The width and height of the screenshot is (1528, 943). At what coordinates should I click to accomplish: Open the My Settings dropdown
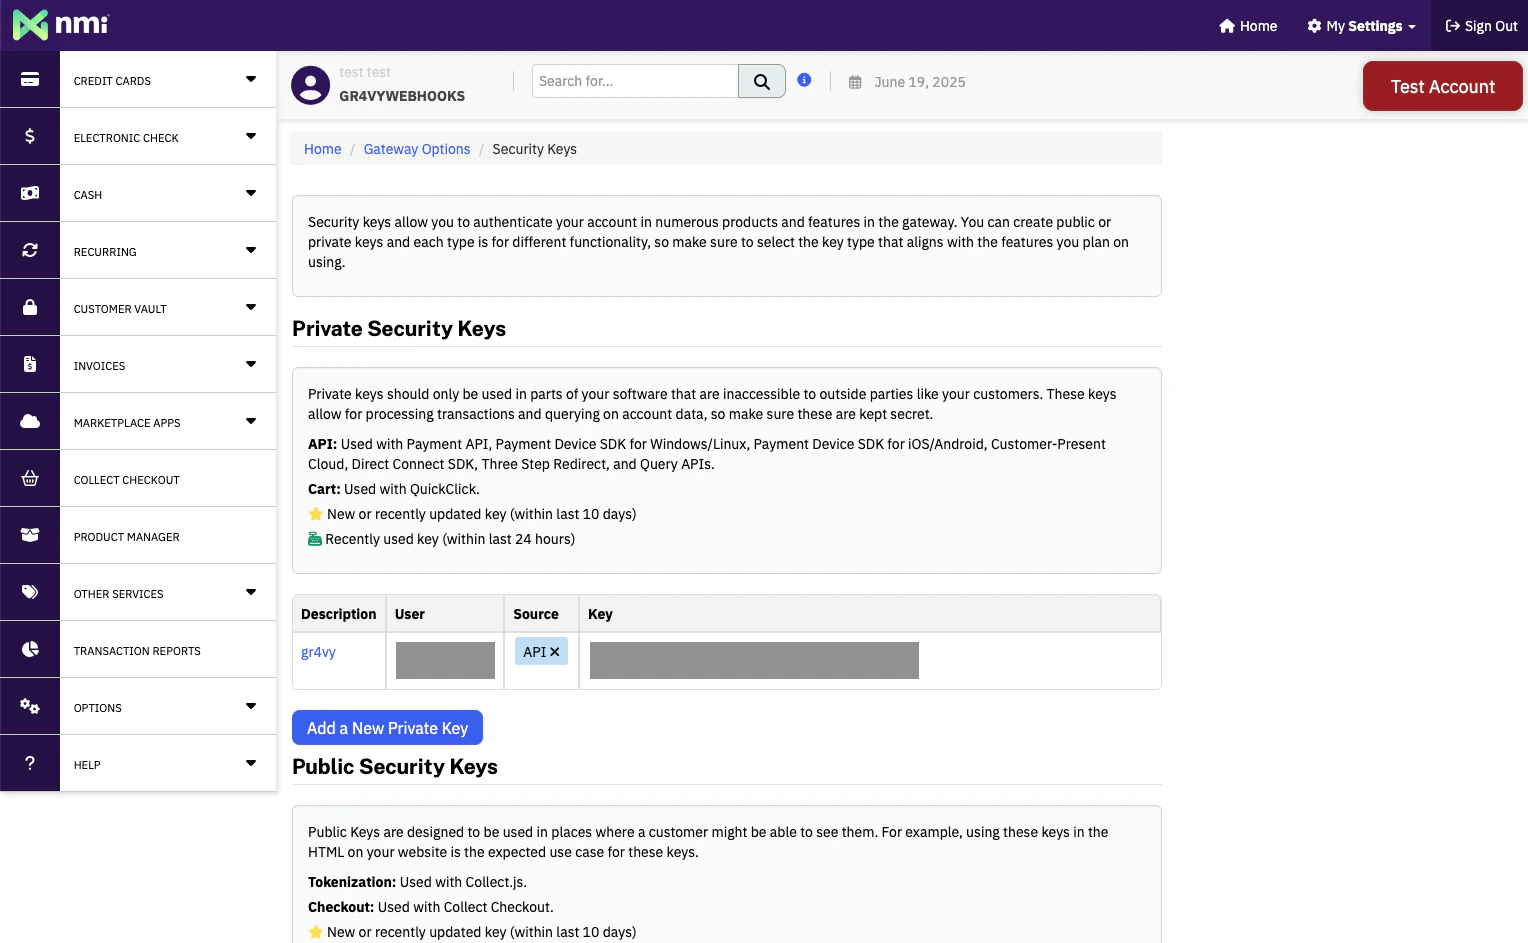tap(1361, 26)
